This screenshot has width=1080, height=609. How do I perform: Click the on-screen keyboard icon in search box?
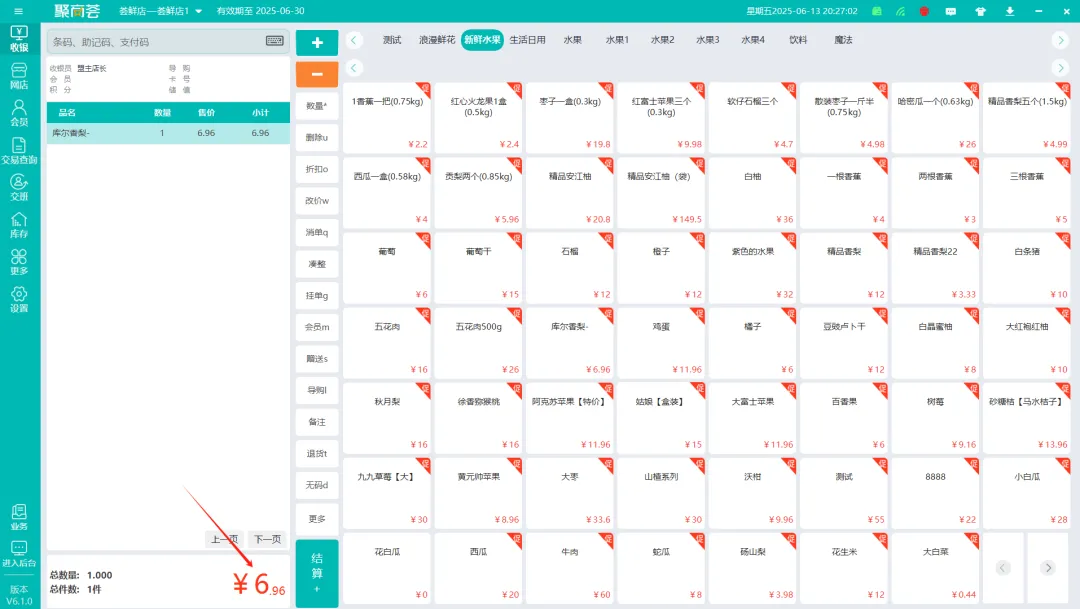(x=274, y=41)
